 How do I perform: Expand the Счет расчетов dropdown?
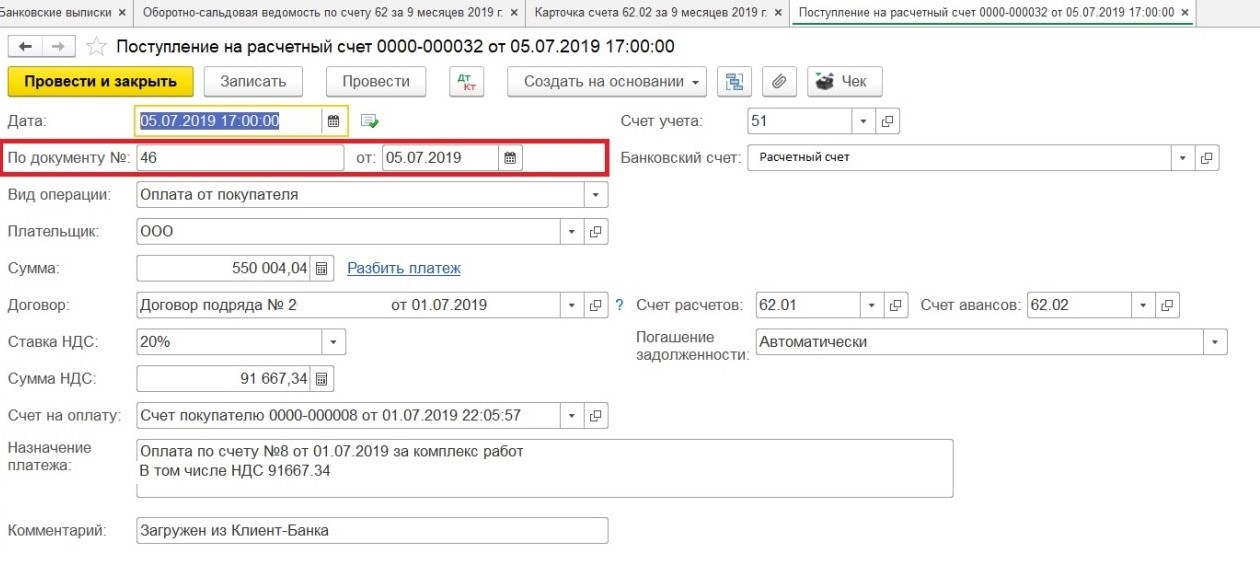click(x=873, y=305)
